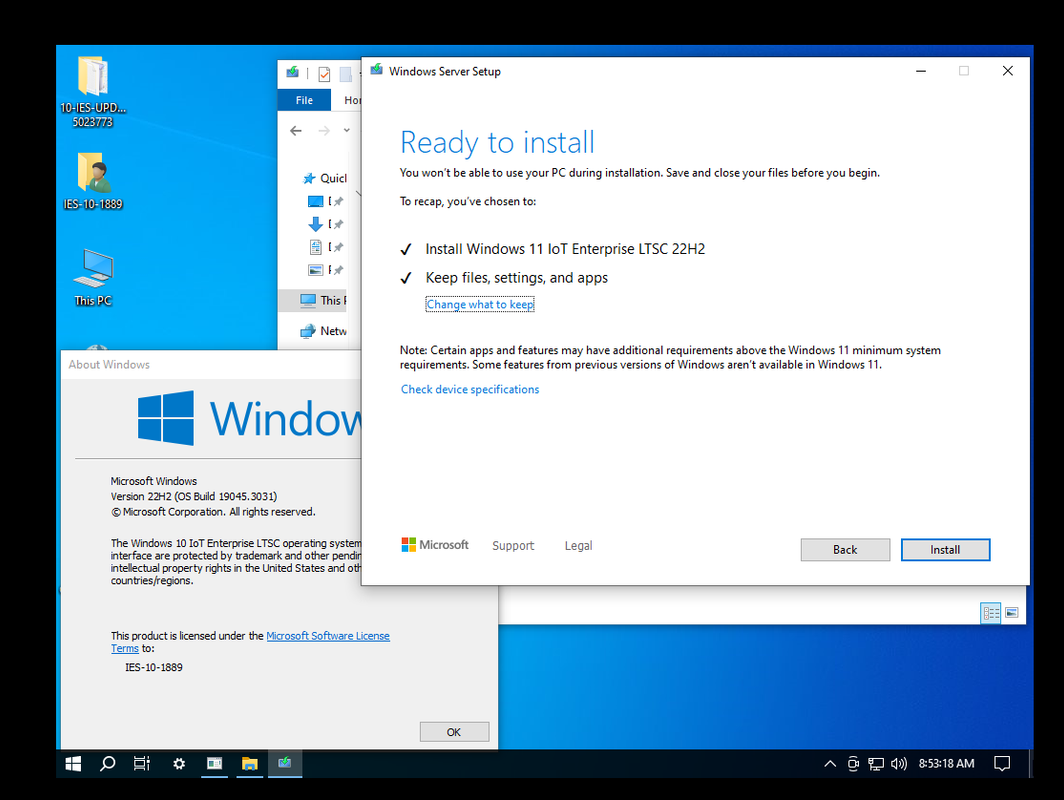Open the Legal link in setup footer

pos(578,546)
